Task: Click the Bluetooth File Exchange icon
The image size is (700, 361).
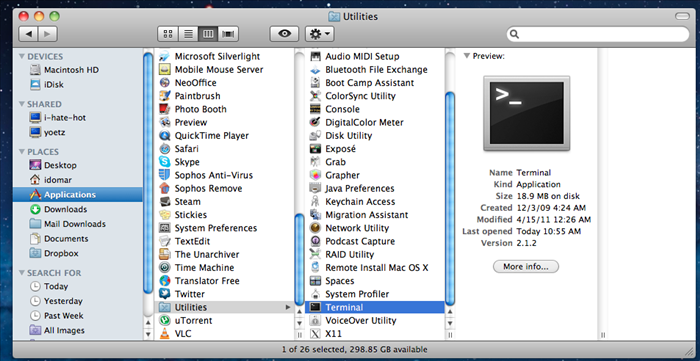Action: click(316, 70)
